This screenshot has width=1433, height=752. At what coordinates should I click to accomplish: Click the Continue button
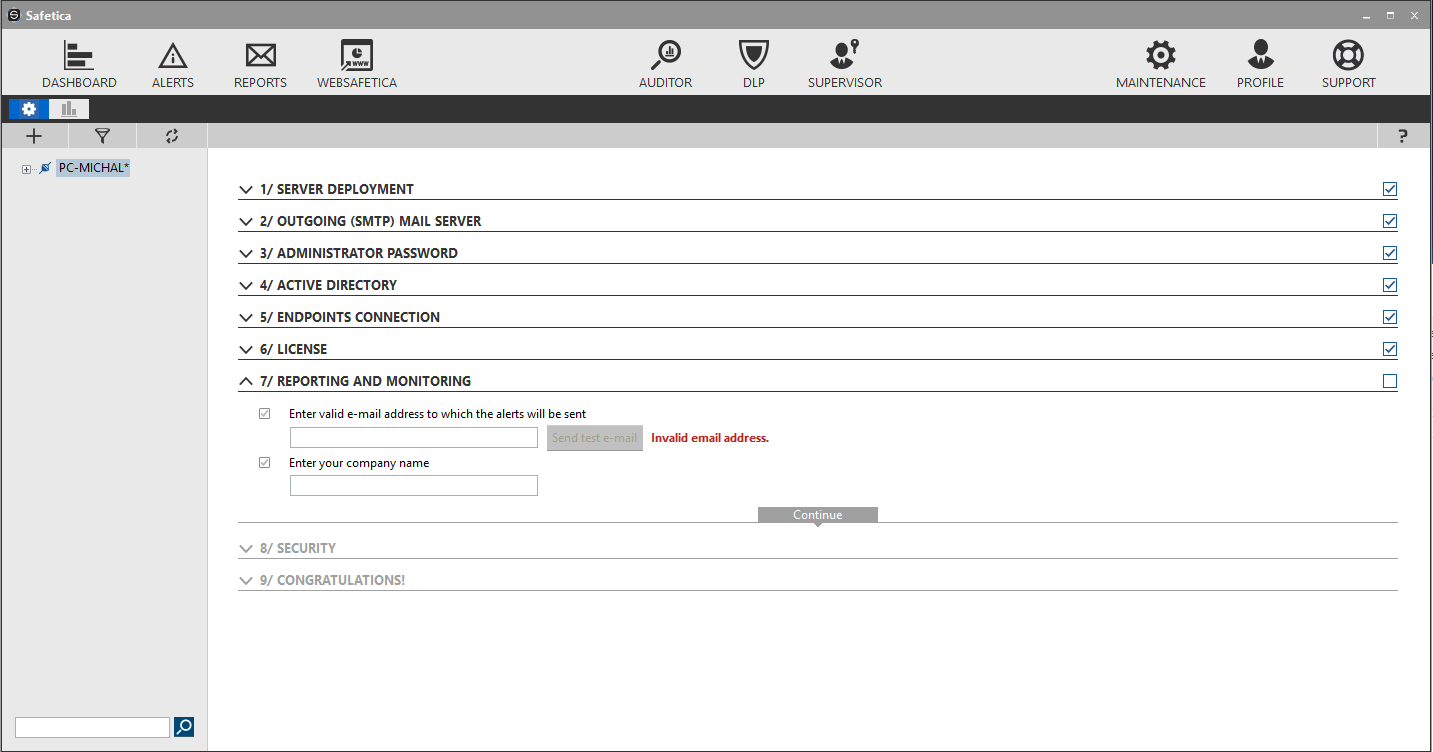tap(817, 514)
